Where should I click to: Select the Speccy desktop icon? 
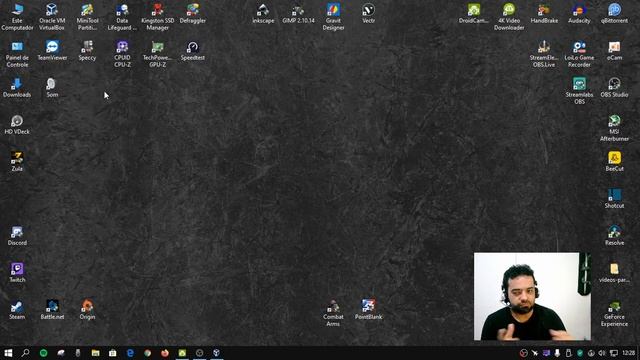[87, 51]
